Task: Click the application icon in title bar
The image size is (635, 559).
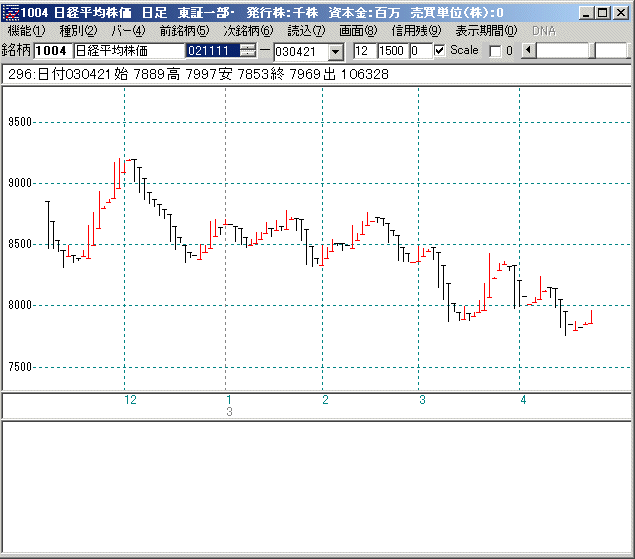Action: [x=11, y=13]
